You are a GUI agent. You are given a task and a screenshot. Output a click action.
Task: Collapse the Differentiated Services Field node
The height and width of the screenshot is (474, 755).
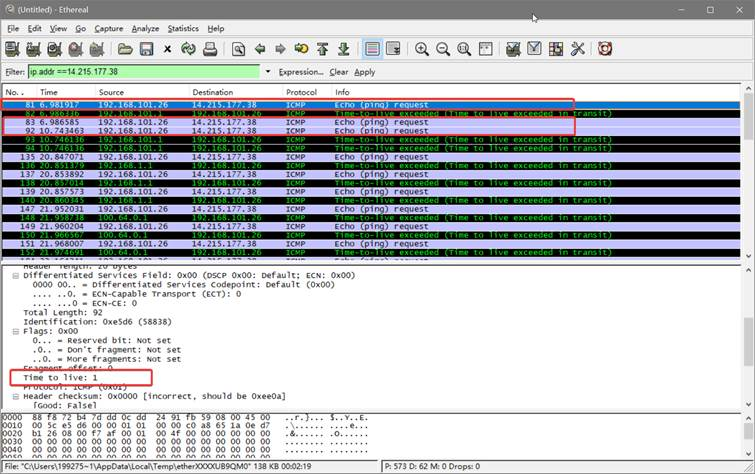point(15,276)
